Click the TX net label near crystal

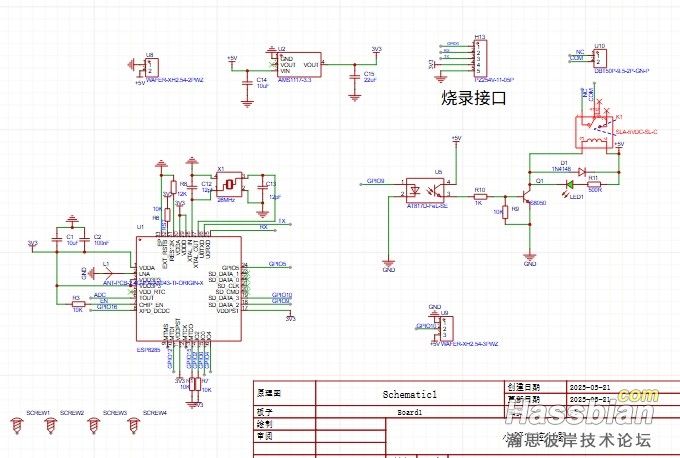[x=282, y=221]
